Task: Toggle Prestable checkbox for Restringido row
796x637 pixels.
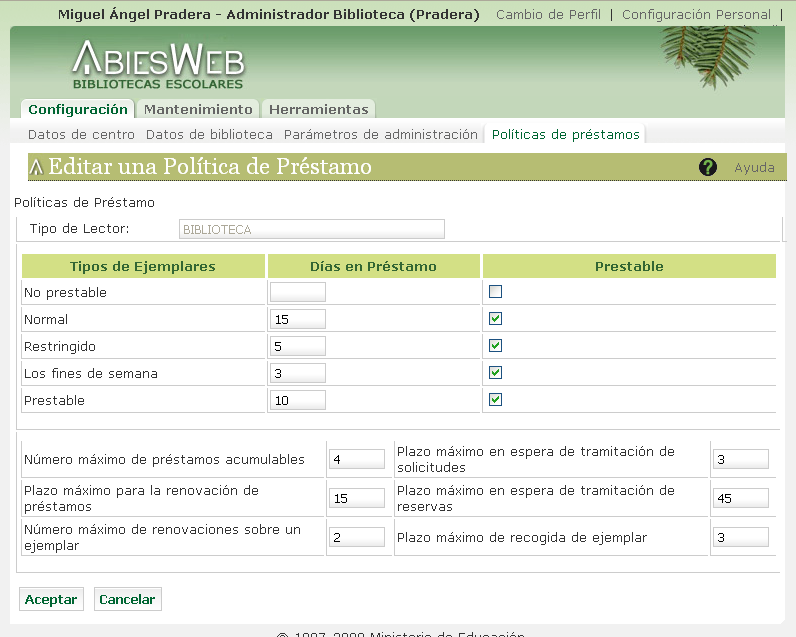Action: coord(495,346)
